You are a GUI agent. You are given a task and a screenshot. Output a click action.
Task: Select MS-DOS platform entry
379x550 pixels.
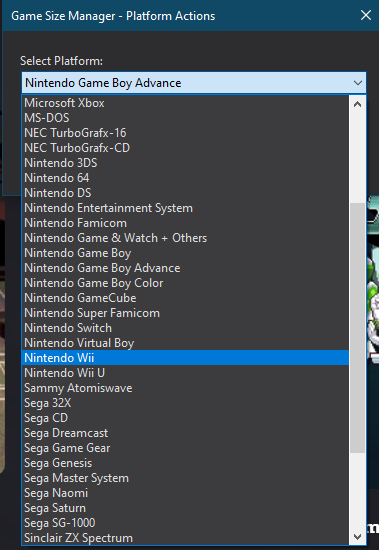(x=185, y=118)
